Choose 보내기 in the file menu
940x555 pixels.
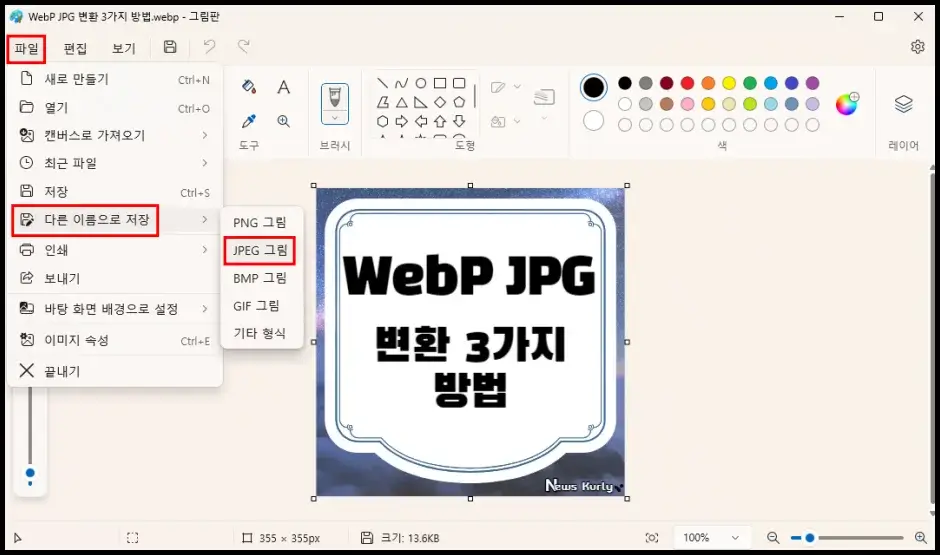115,278
